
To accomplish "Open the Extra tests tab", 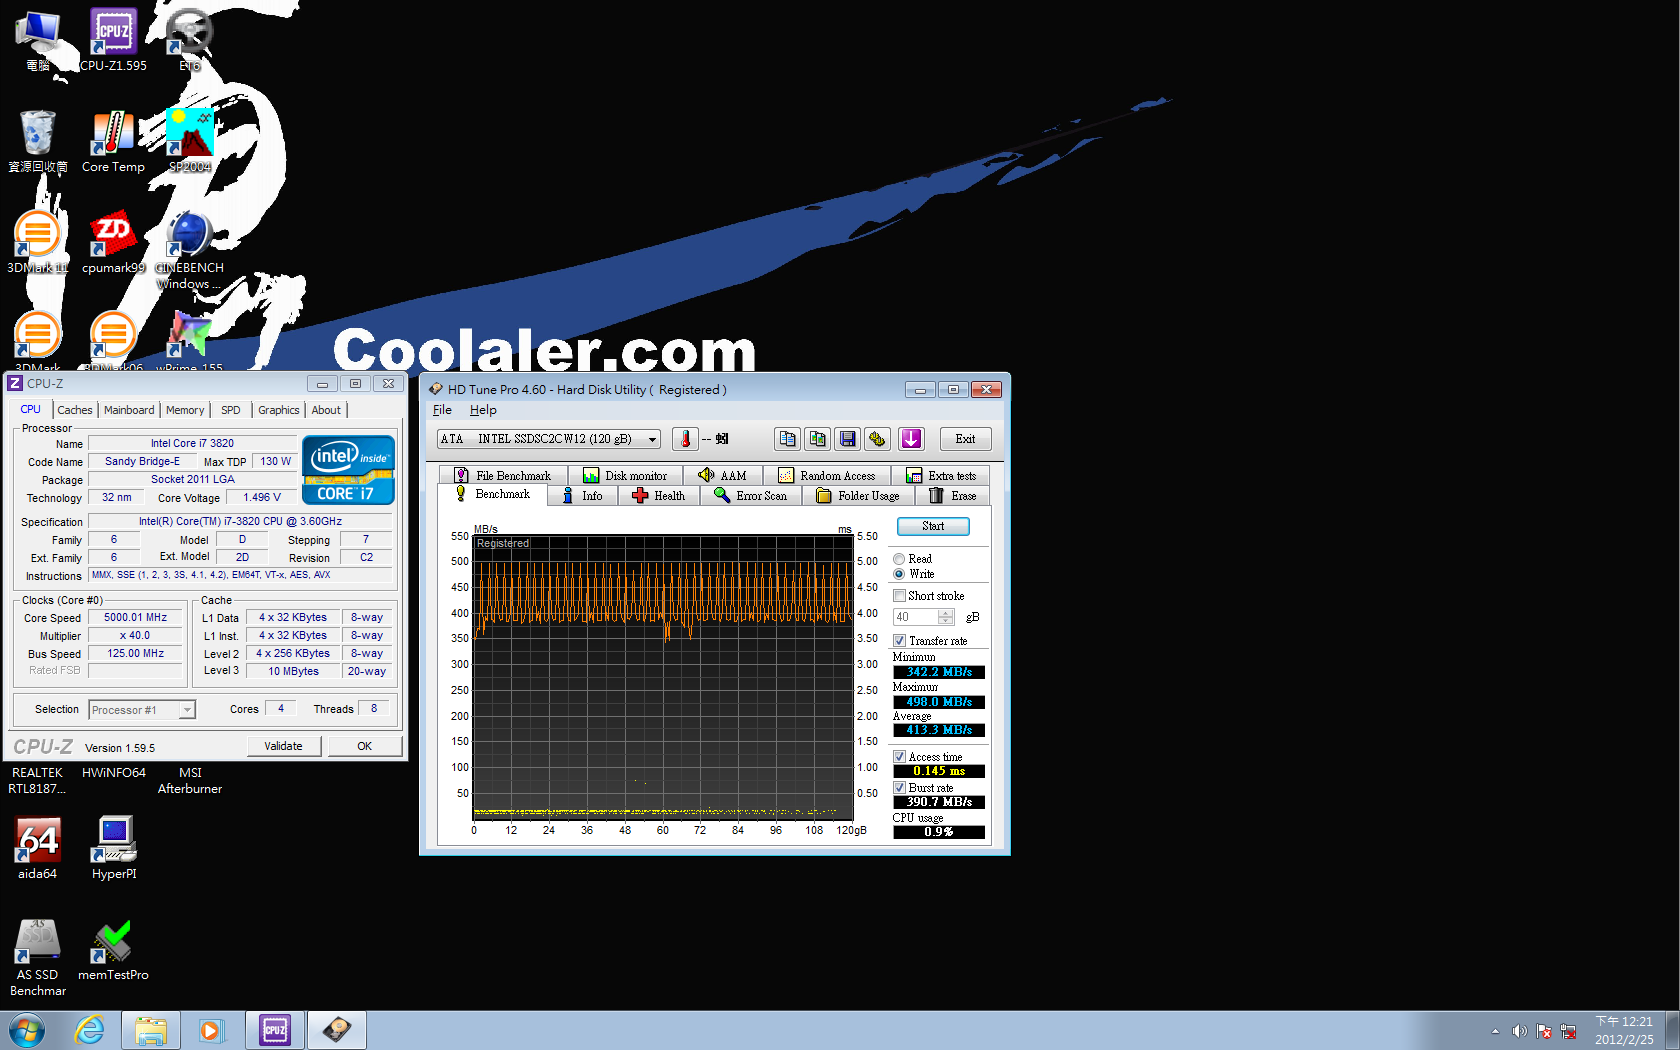I will pos(941,476).
